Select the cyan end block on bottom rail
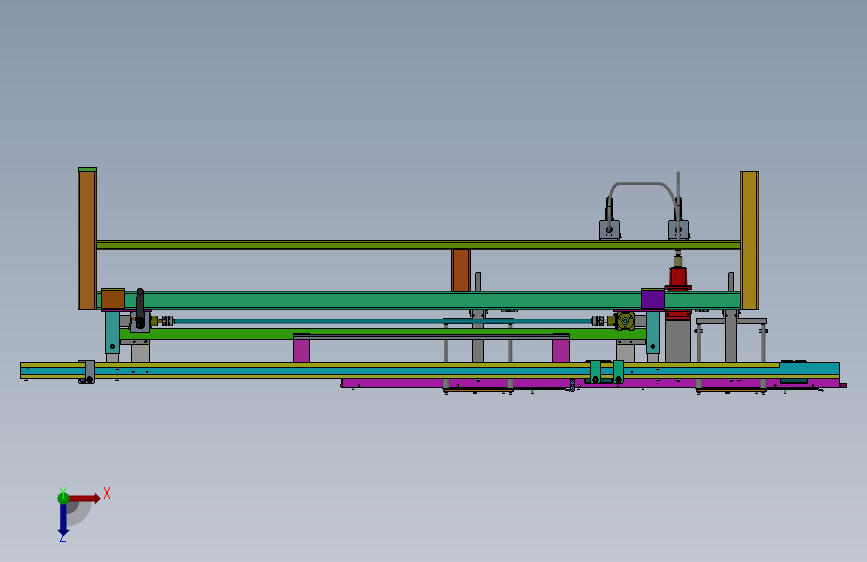This screenshot has height=562, width=867. (809, 369)
